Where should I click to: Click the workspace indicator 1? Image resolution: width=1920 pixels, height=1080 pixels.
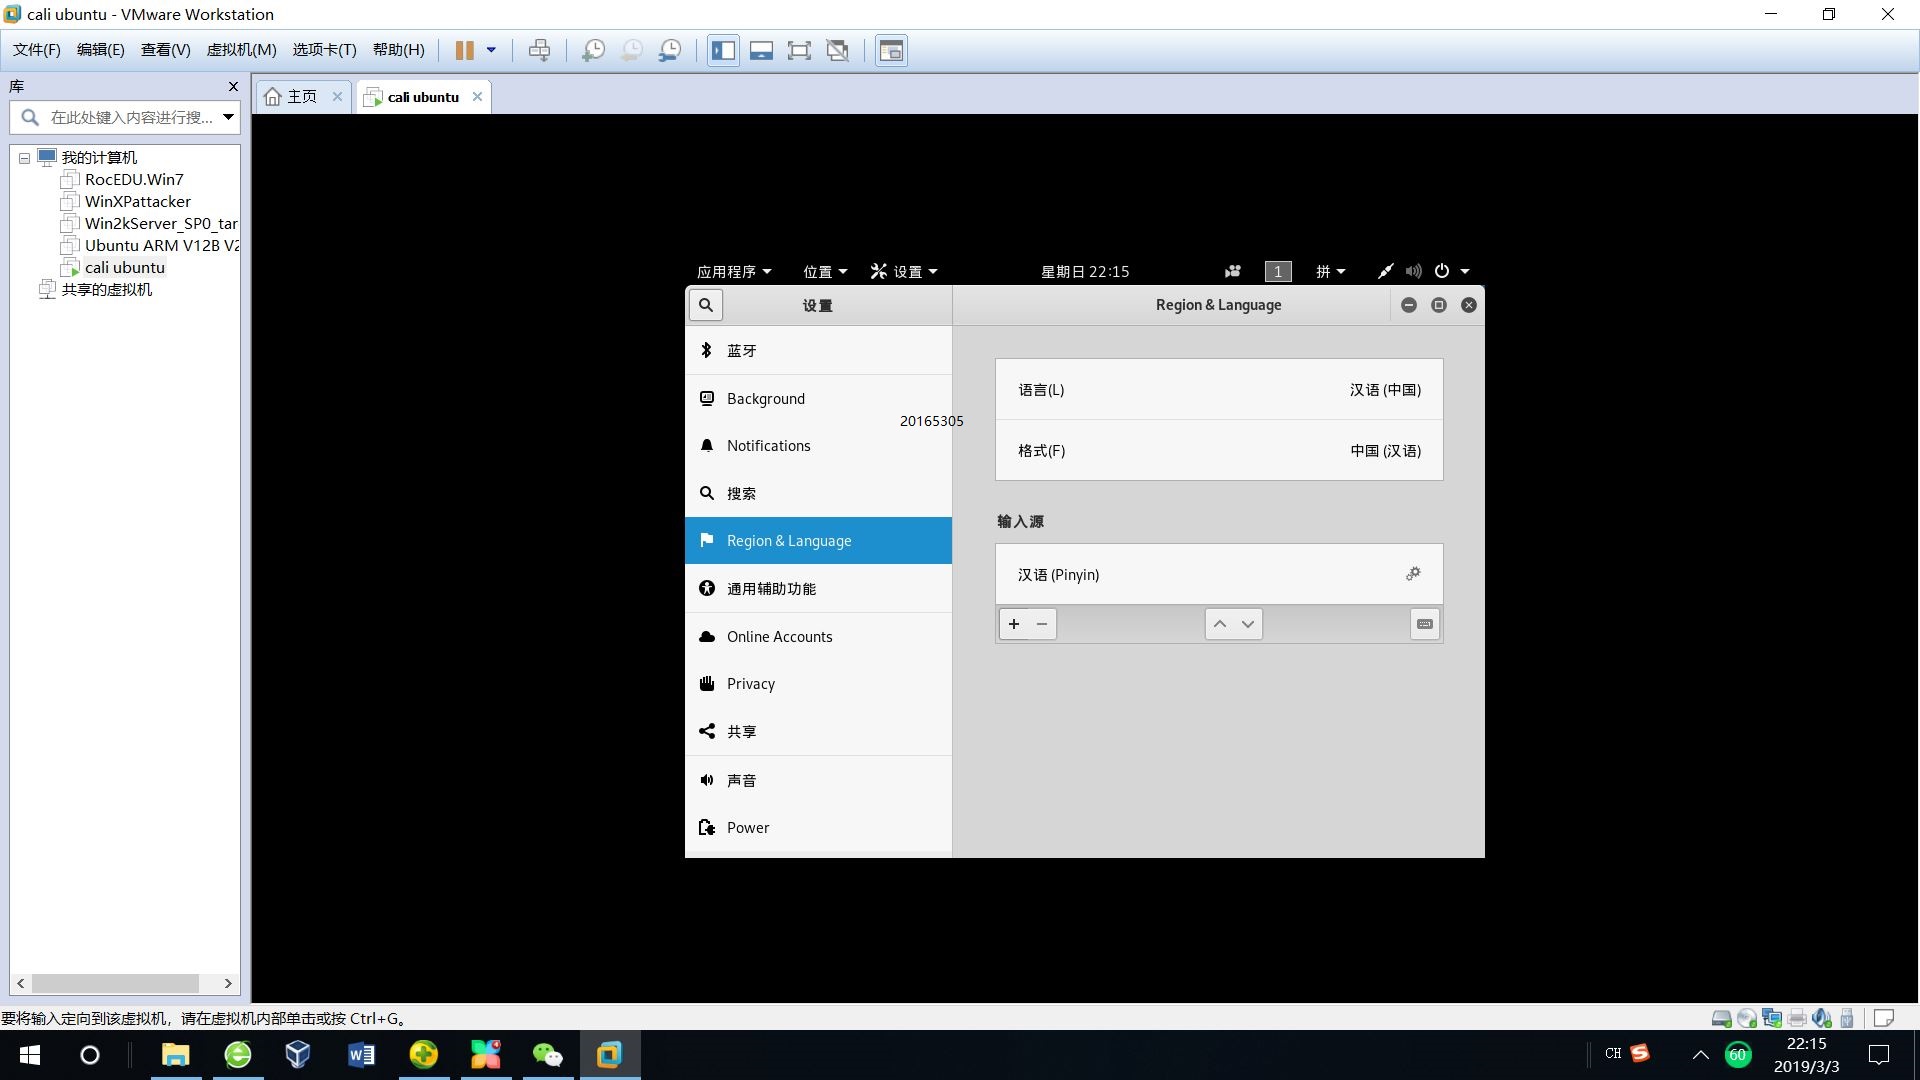[1278, 271]
